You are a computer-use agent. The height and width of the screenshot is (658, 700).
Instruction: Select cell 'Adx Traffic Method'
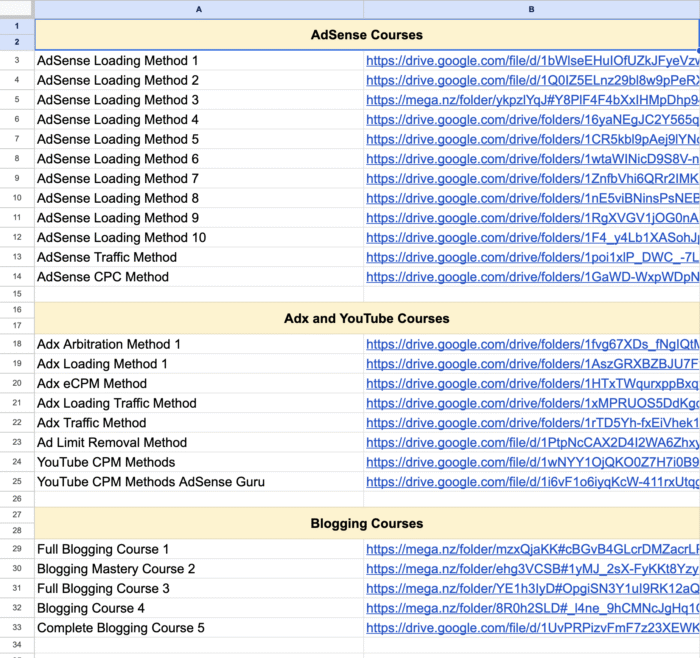coord(199,423)
